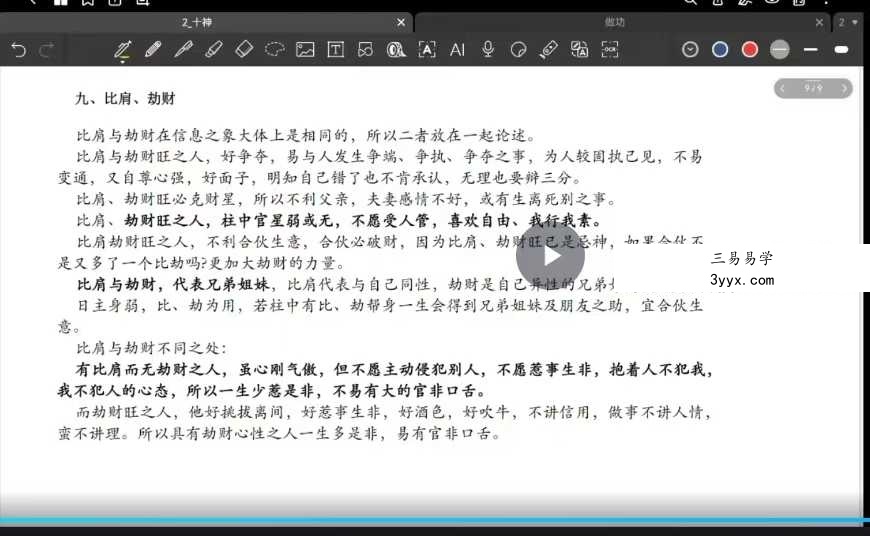Click the line starting 比肩与劫财旺之人，好争夺
Viewport: 870px width, 536px height.
tap(389, 156)
